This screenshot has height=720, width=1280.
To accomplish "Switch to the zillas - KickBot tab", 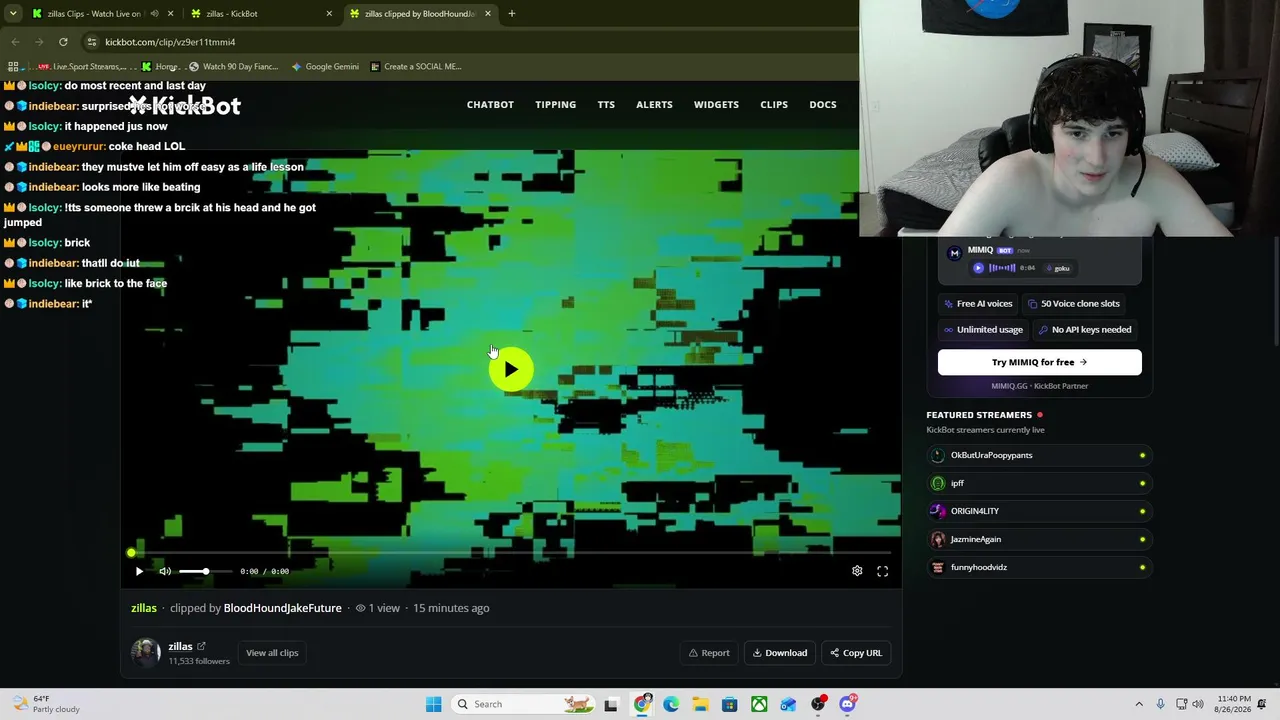I will [264, 14].
